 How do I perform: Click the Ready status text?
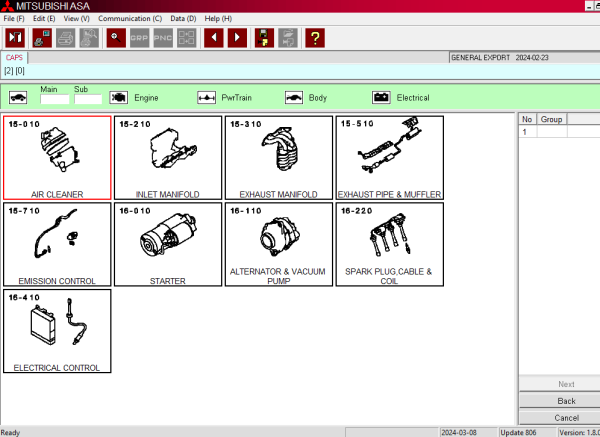click(10, 432)
